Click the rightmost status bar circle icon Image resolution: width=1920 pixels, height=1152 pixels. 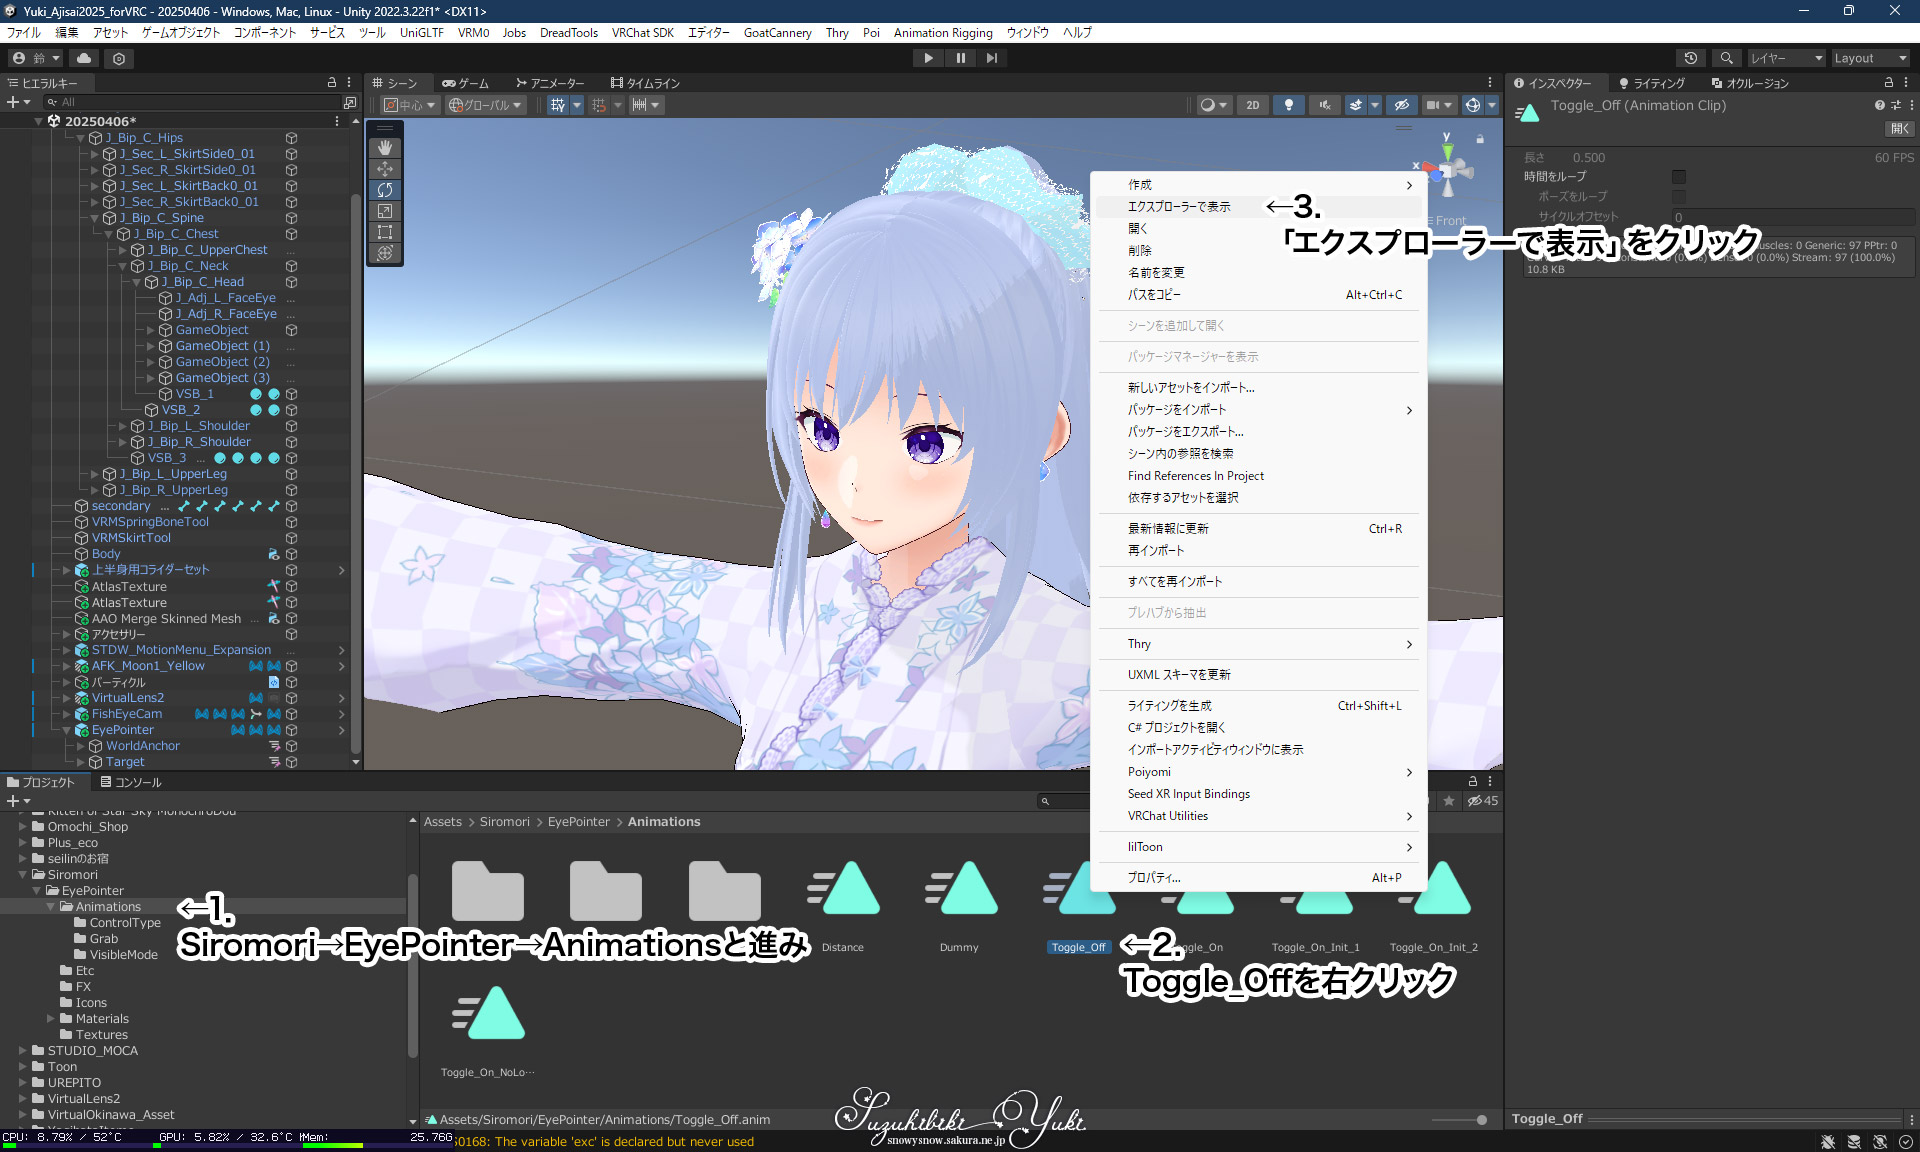click(x=1906, y=1142)
